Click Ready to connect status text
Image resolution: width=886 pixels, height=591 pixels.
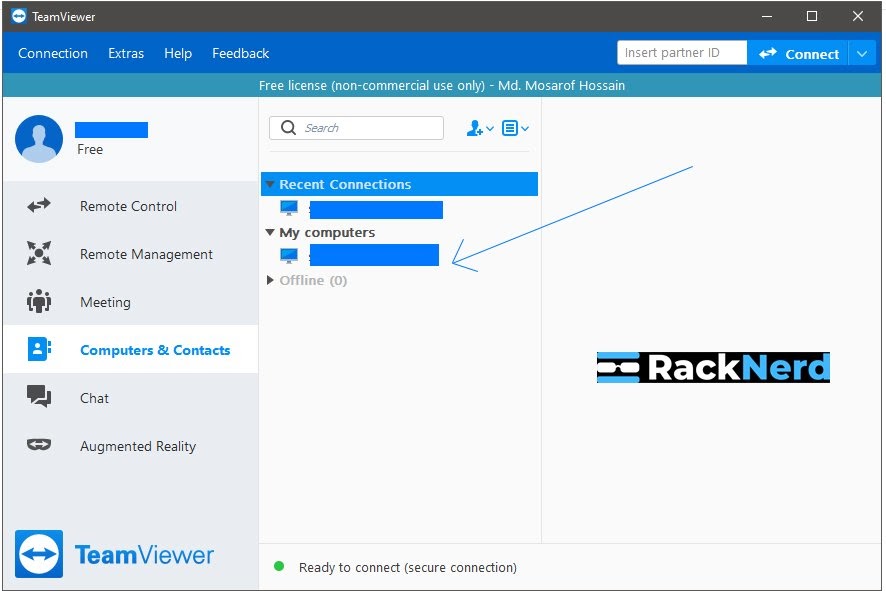click(408, 567)
